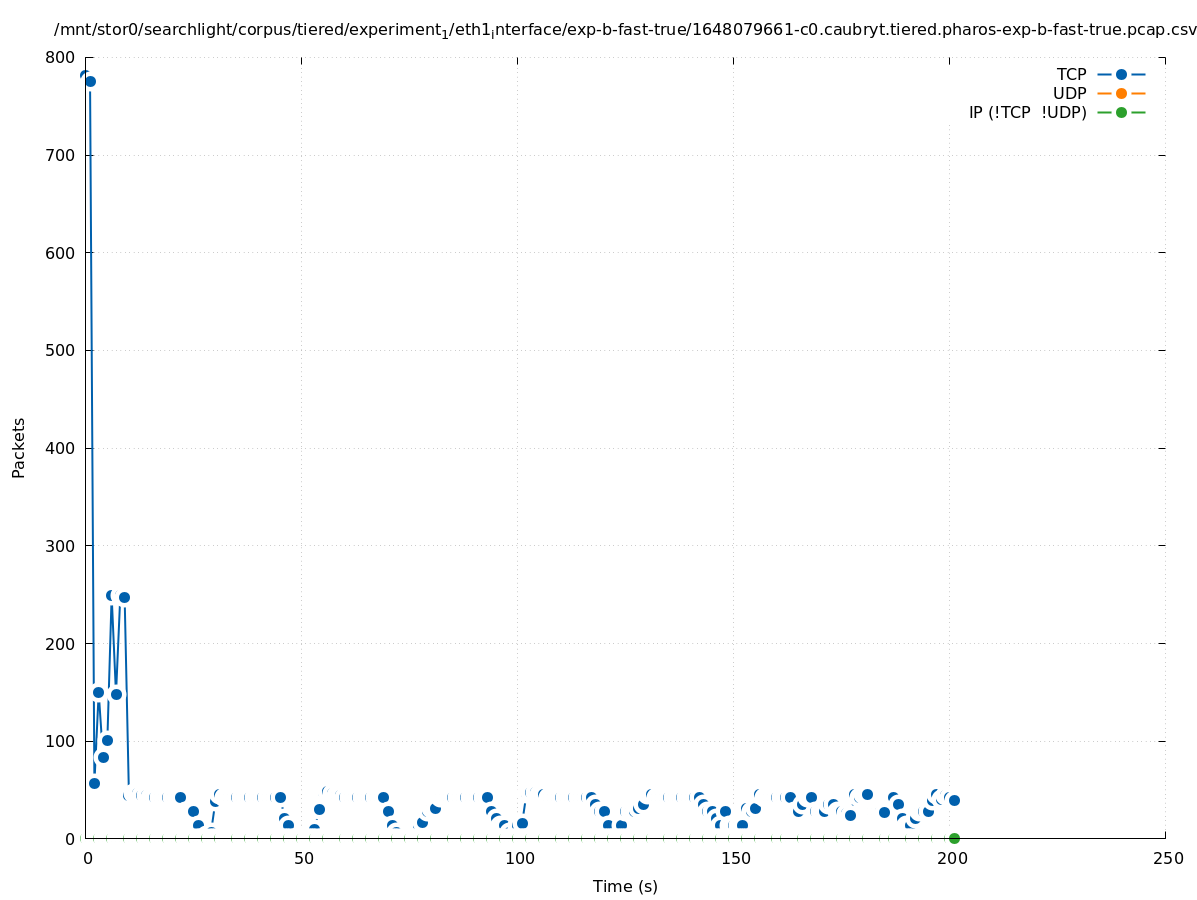Click the final blue TCP point near 200 seconds

click(954, 800)
